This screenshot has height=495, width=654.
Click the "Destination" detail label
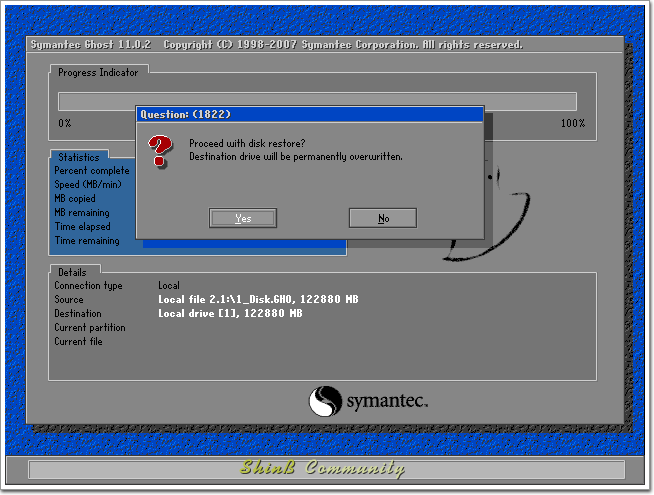click(x=78, y=314)
